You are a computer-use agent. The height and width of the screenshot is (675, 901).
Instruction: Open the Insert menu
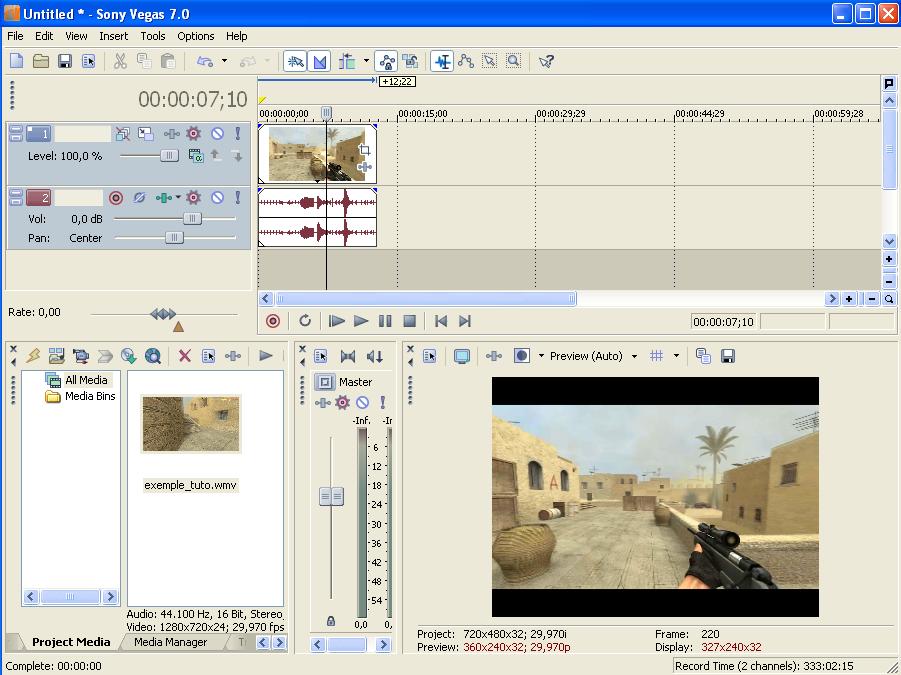[x=114, y=36]
